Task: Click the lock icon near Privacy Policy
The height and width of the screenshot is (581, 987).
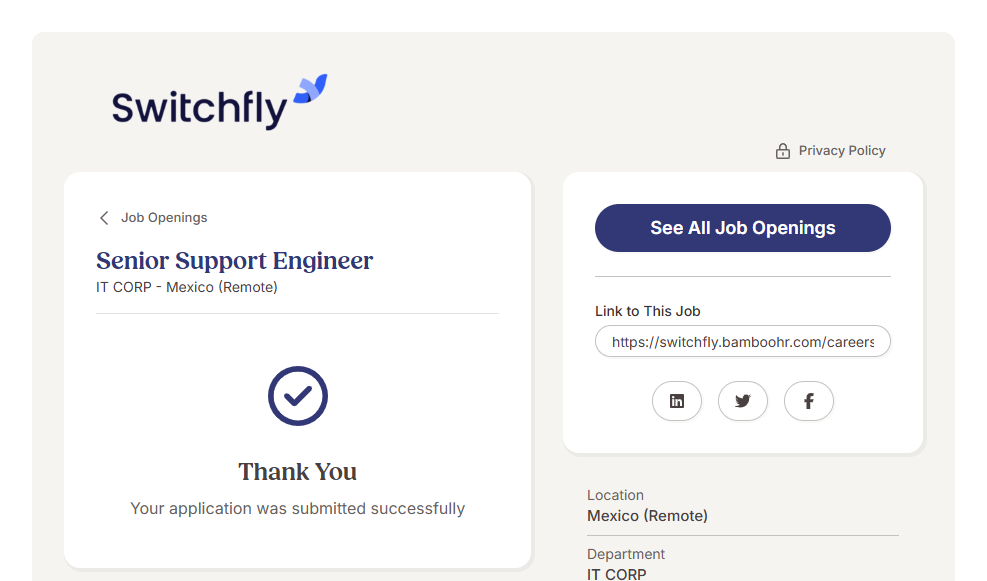Action: click(x=783, y=151)
